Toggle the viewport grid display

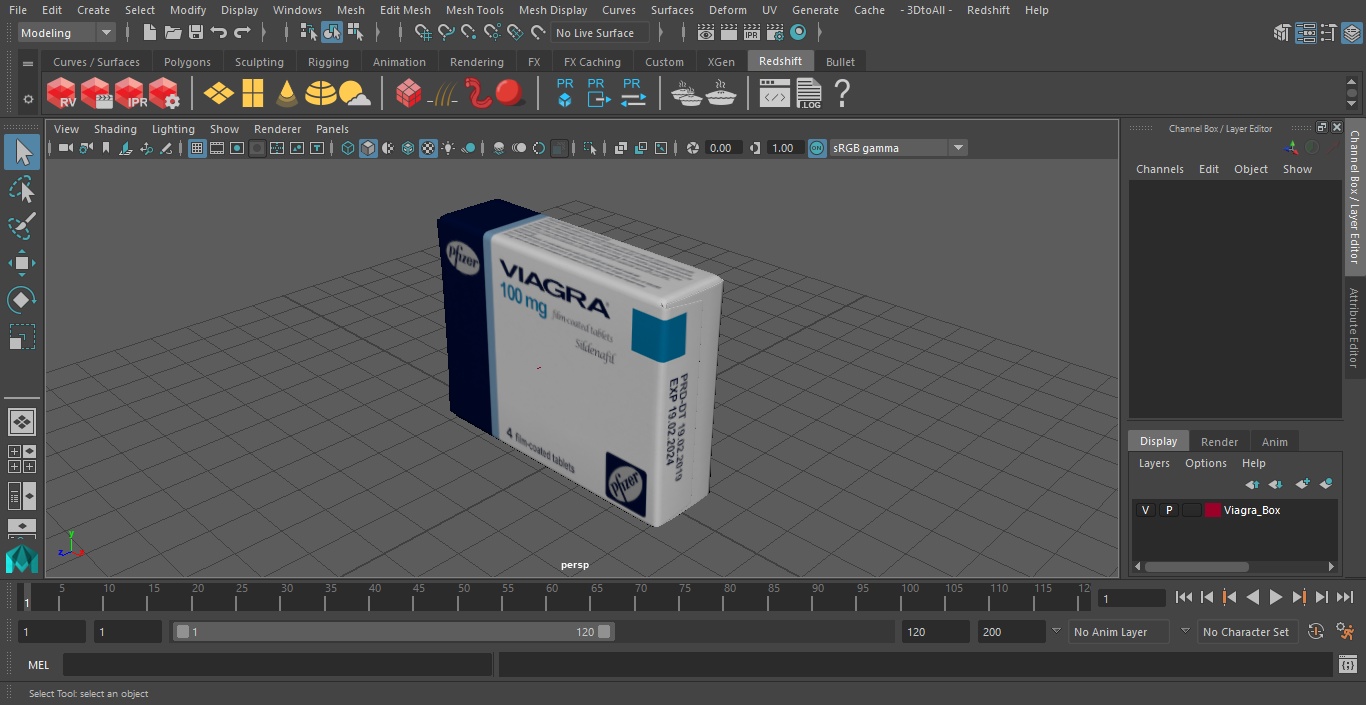(x=197, y=148)
